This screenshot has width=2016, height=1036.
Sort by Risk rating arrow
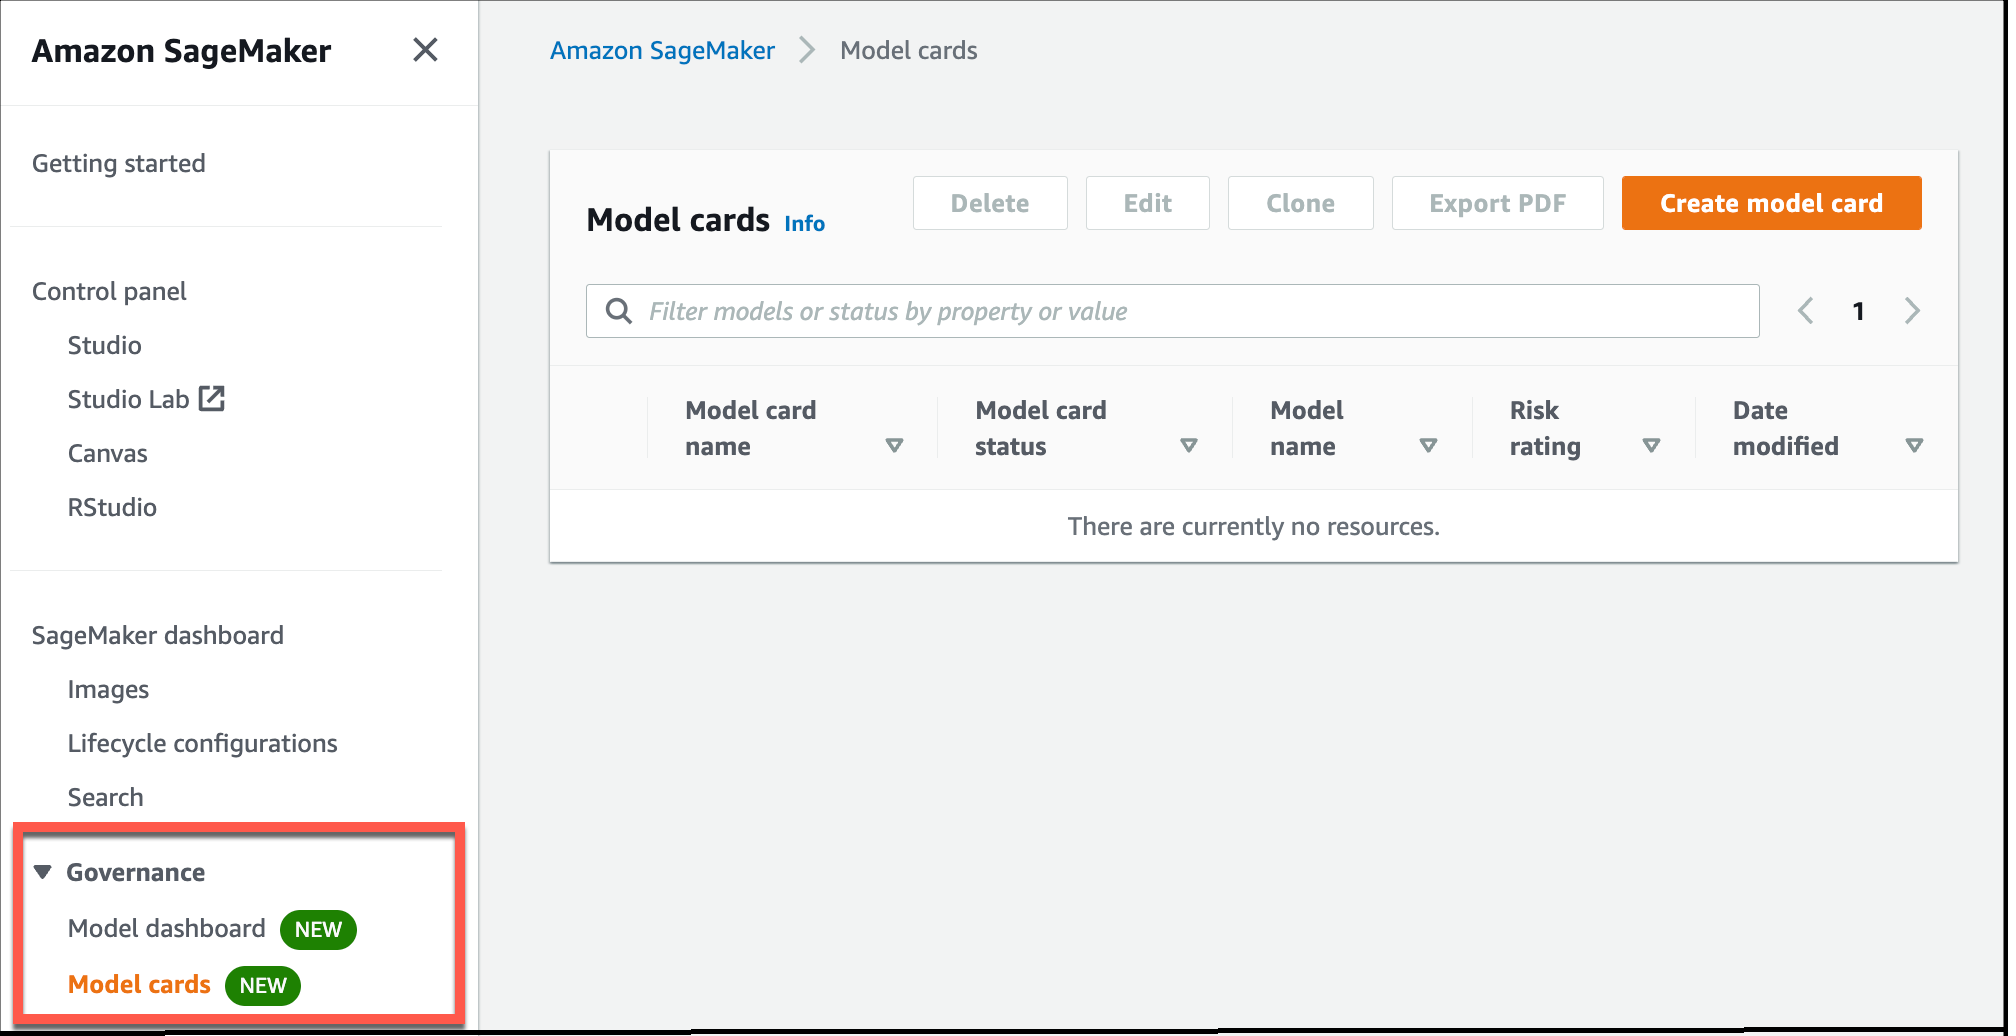[1652, 446]
